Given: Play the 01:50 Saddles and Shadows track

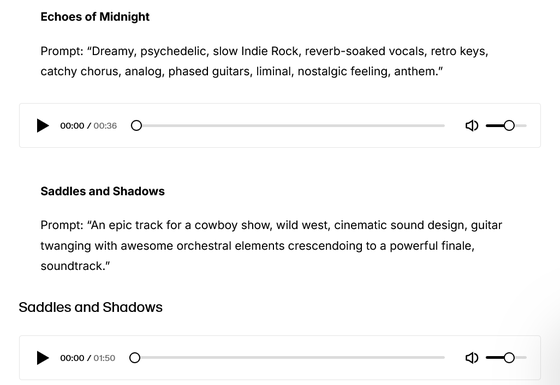Looking at the screenshot, I should pos(42,358).
